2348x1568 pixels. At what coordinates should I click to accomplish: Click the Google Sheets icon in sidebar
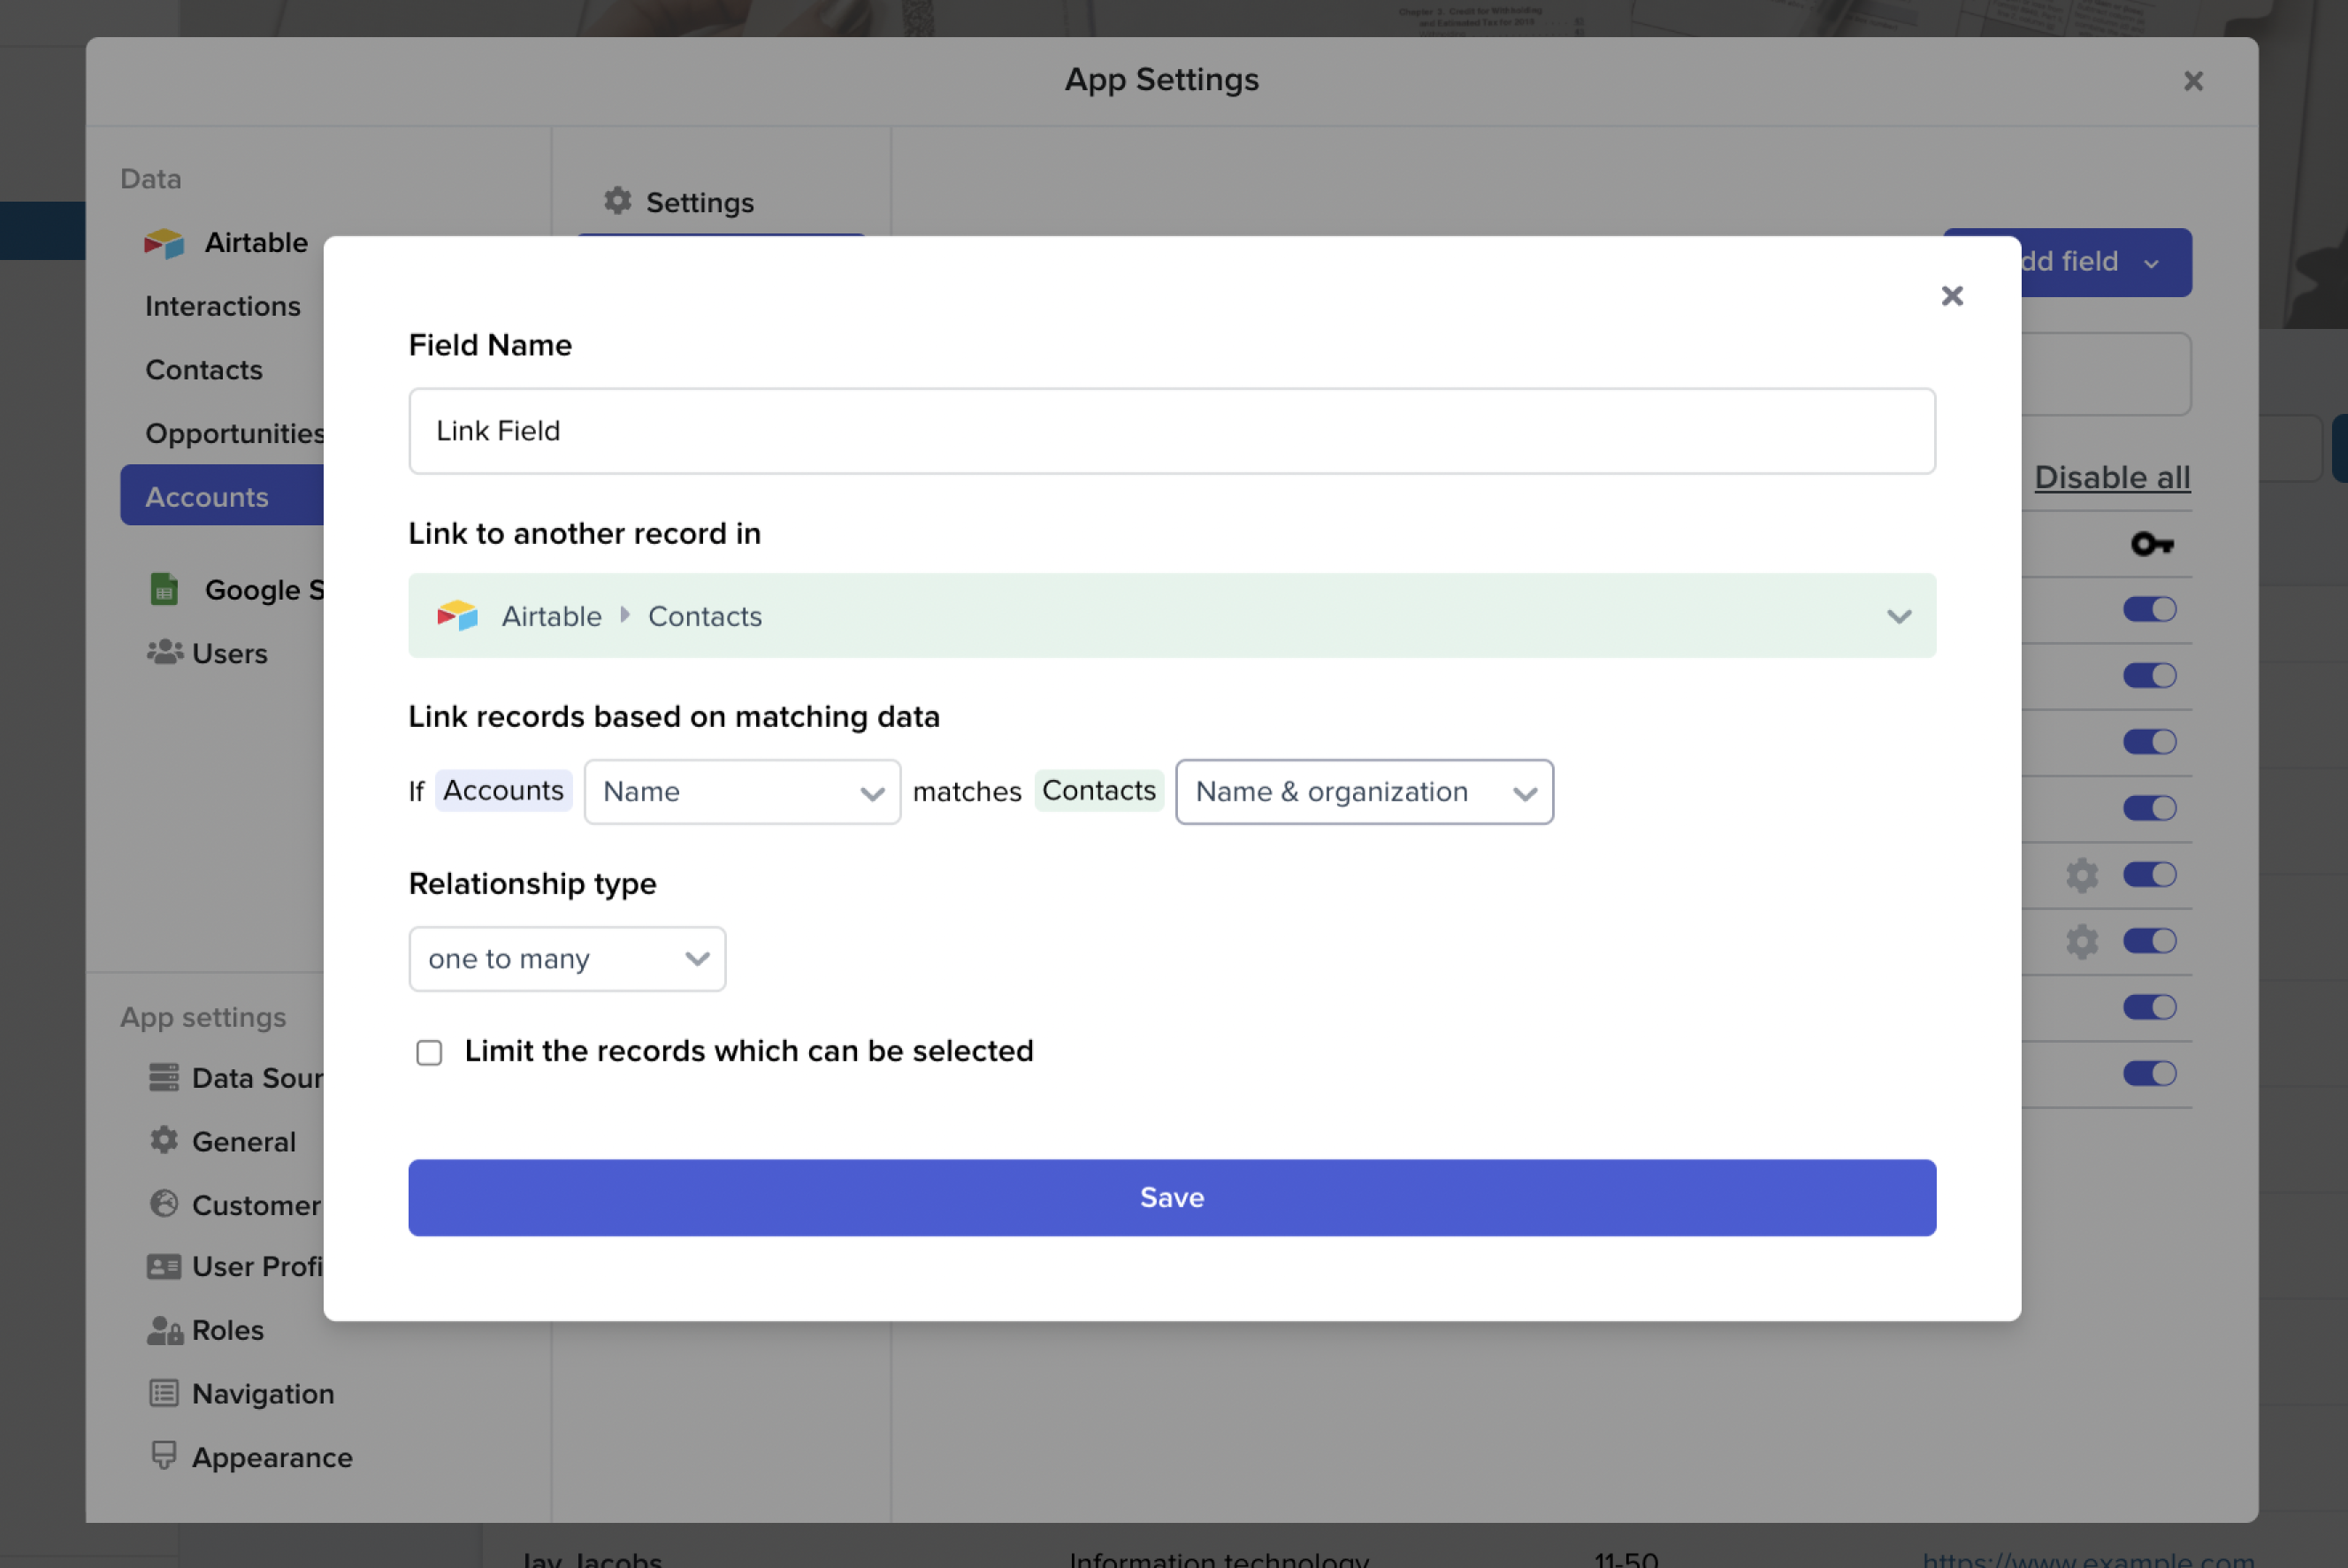click(x=164, y=590)
